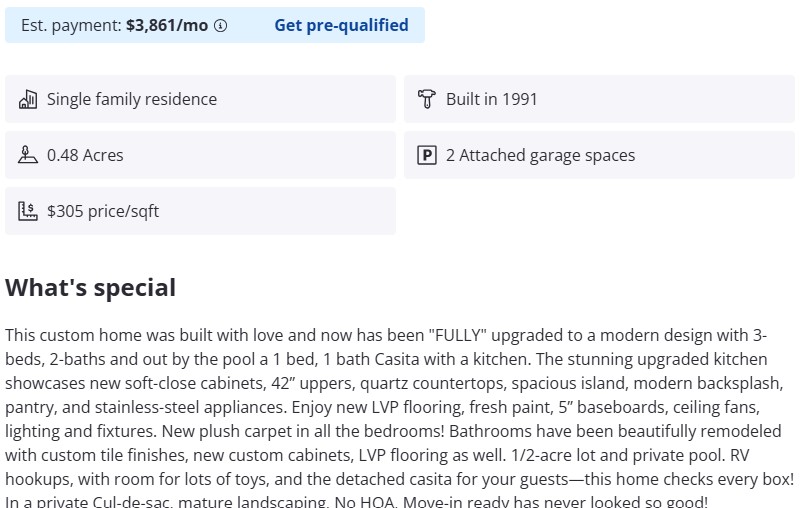Click the price per sqft ruler icon
The image size is (807, 508).
tap(28, 211)
